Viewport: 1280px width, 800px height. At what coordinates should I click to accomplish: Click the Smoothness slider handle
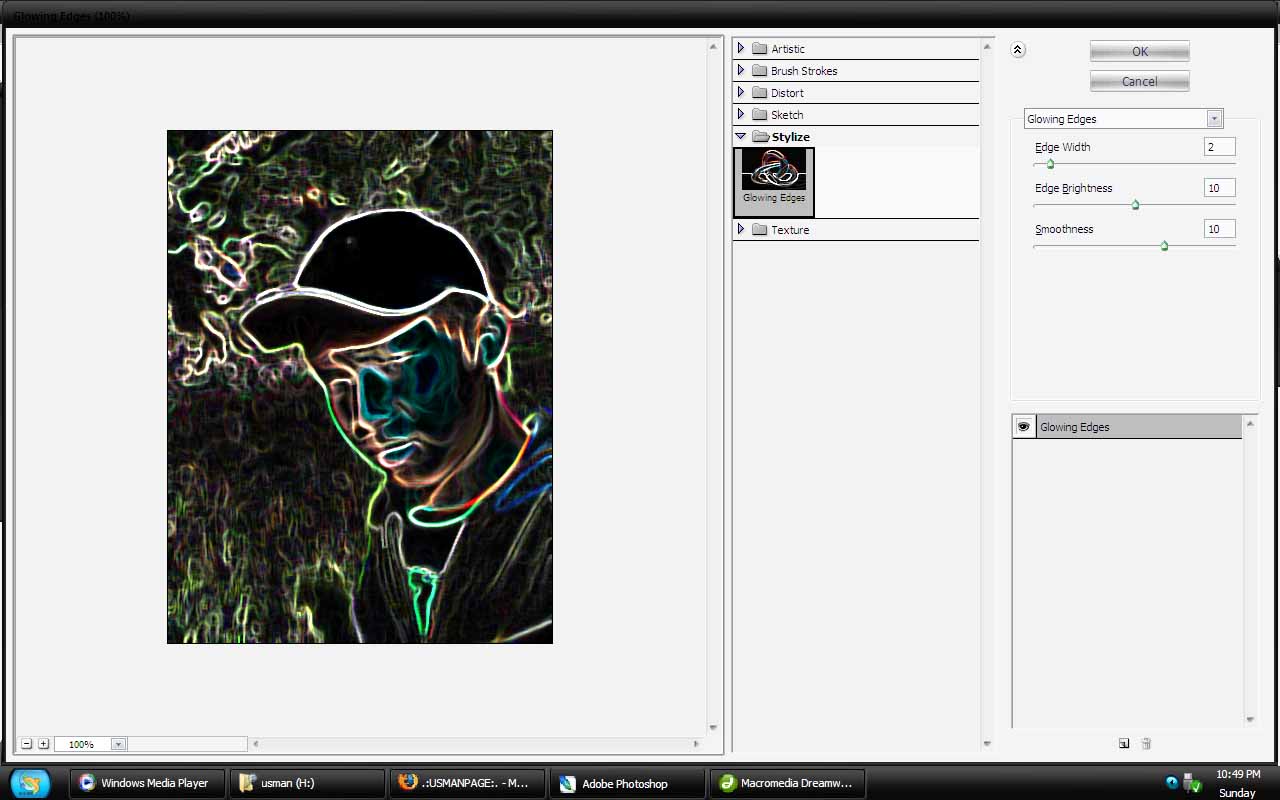(1164, 246)
